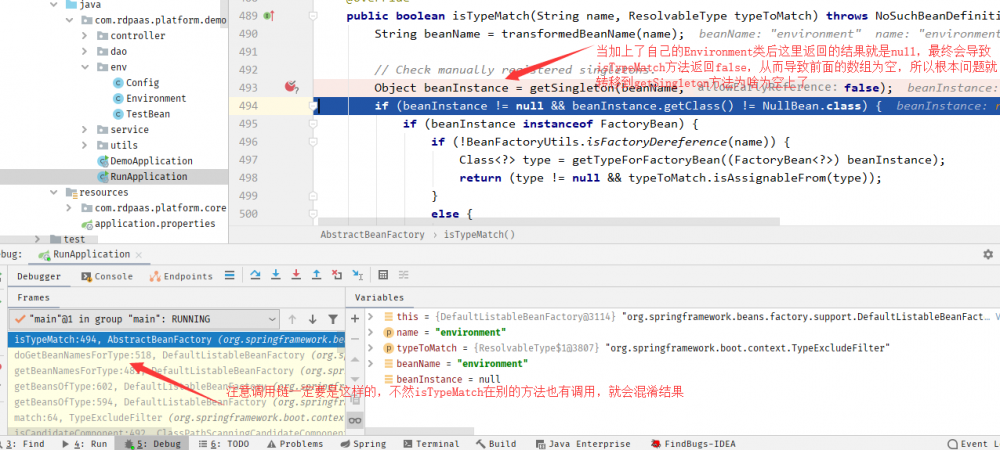
Task: Open the thread selector dropdown "main"@1
Action: click(x=144, y=319)
